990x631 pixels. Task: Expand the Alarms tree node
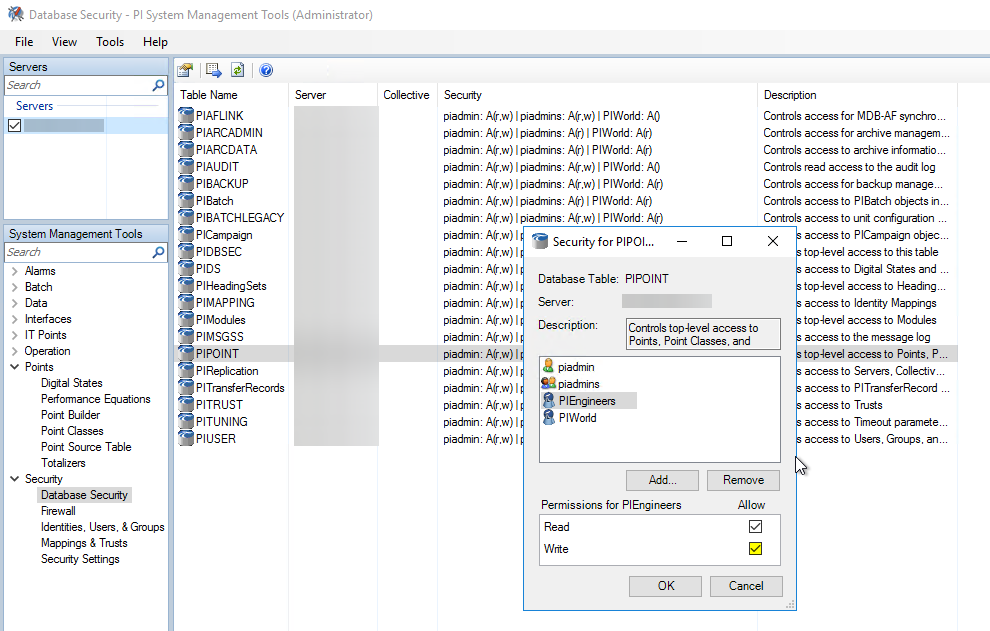[14, 271]
